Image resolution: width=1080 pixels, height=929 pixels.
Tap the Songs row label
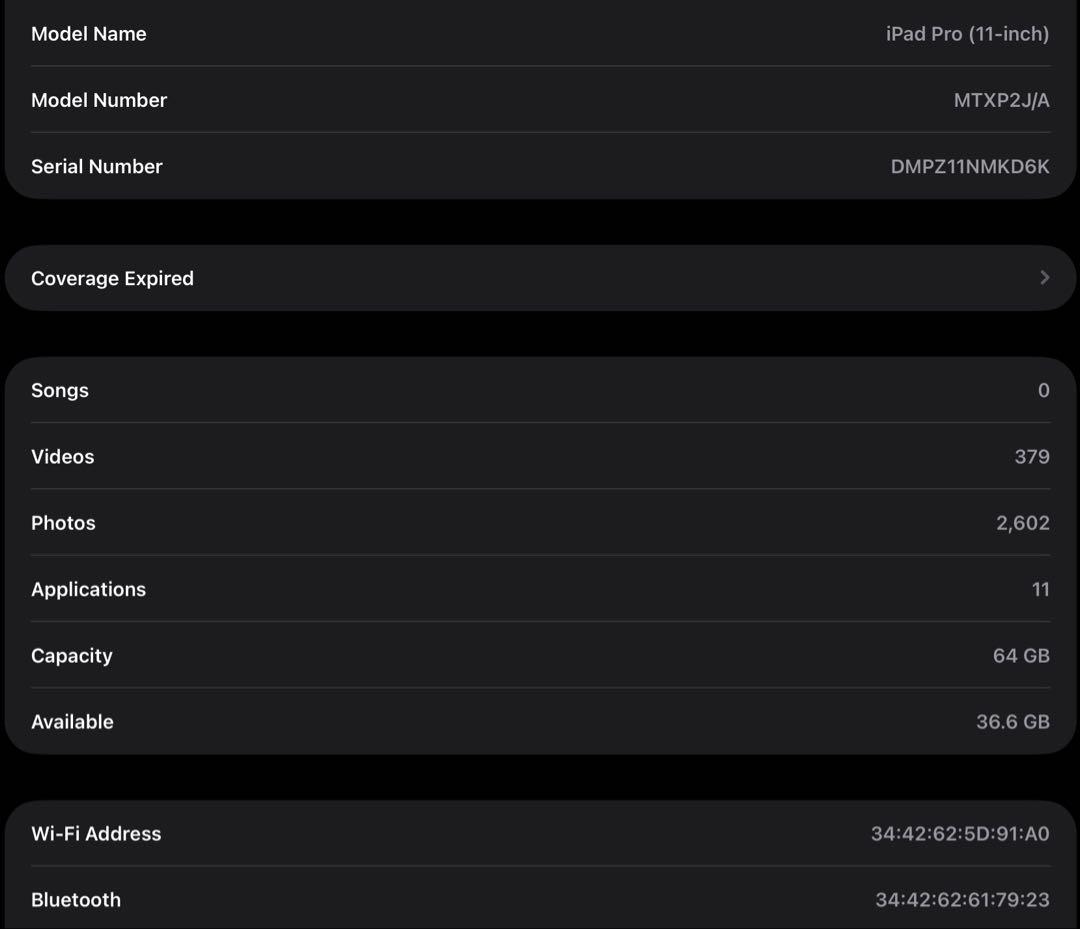[x=60, y=391]
